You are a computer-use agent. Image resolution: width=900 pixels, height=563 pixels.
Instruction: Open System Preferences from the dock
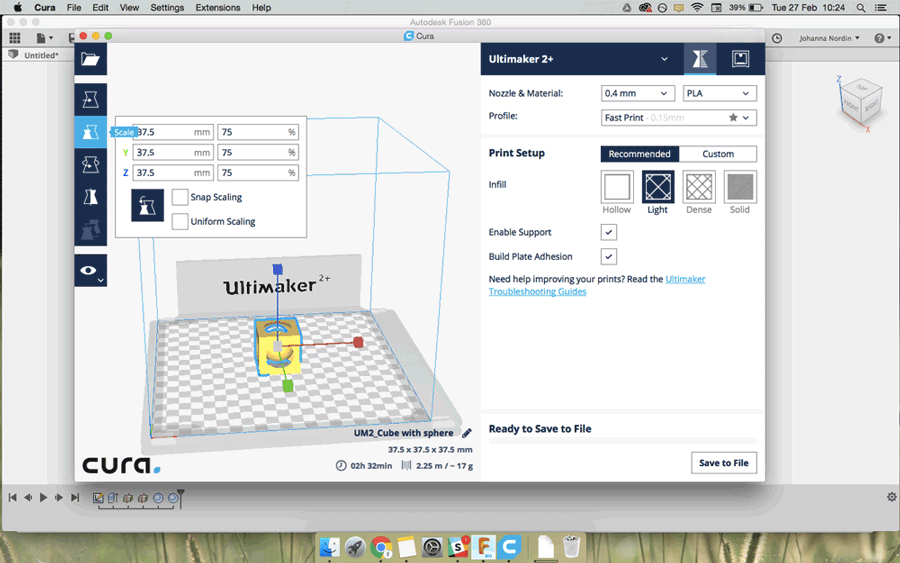432,547
